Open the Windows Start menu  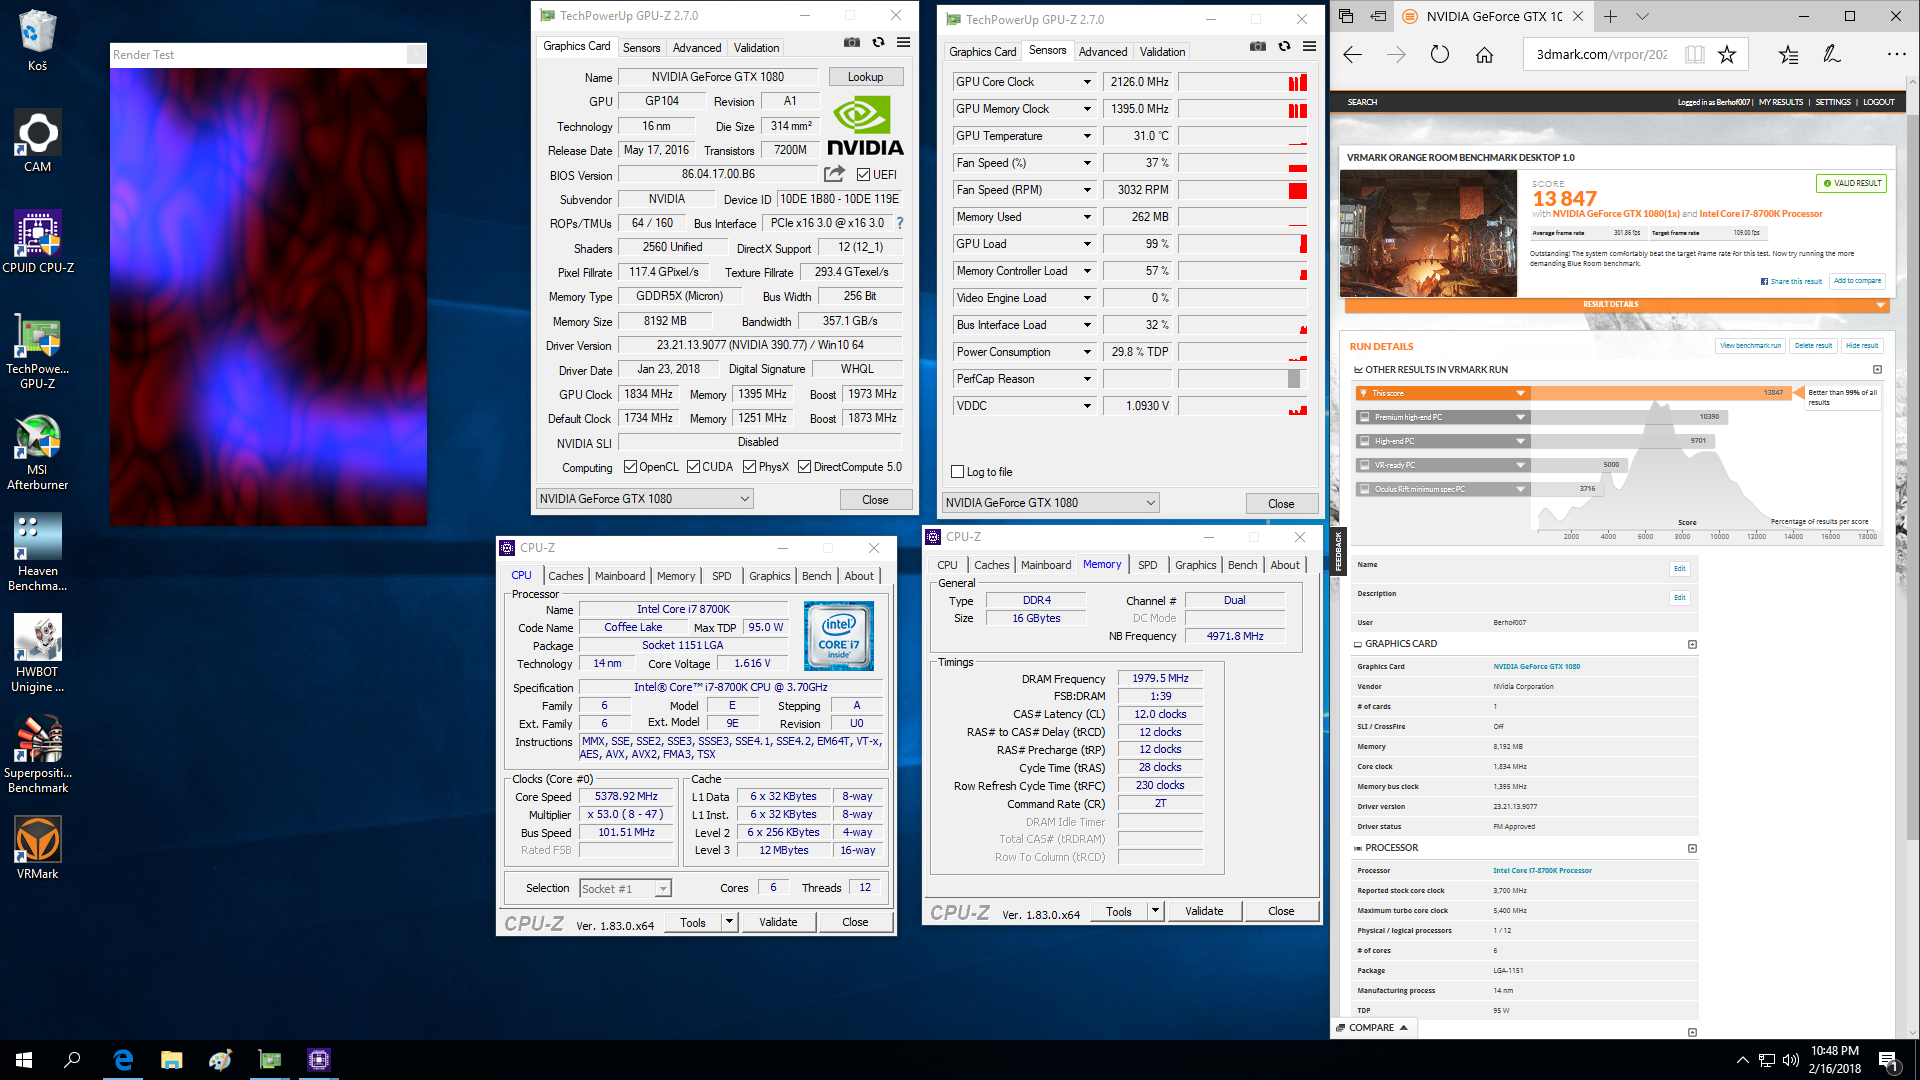tap(24, 1060)
